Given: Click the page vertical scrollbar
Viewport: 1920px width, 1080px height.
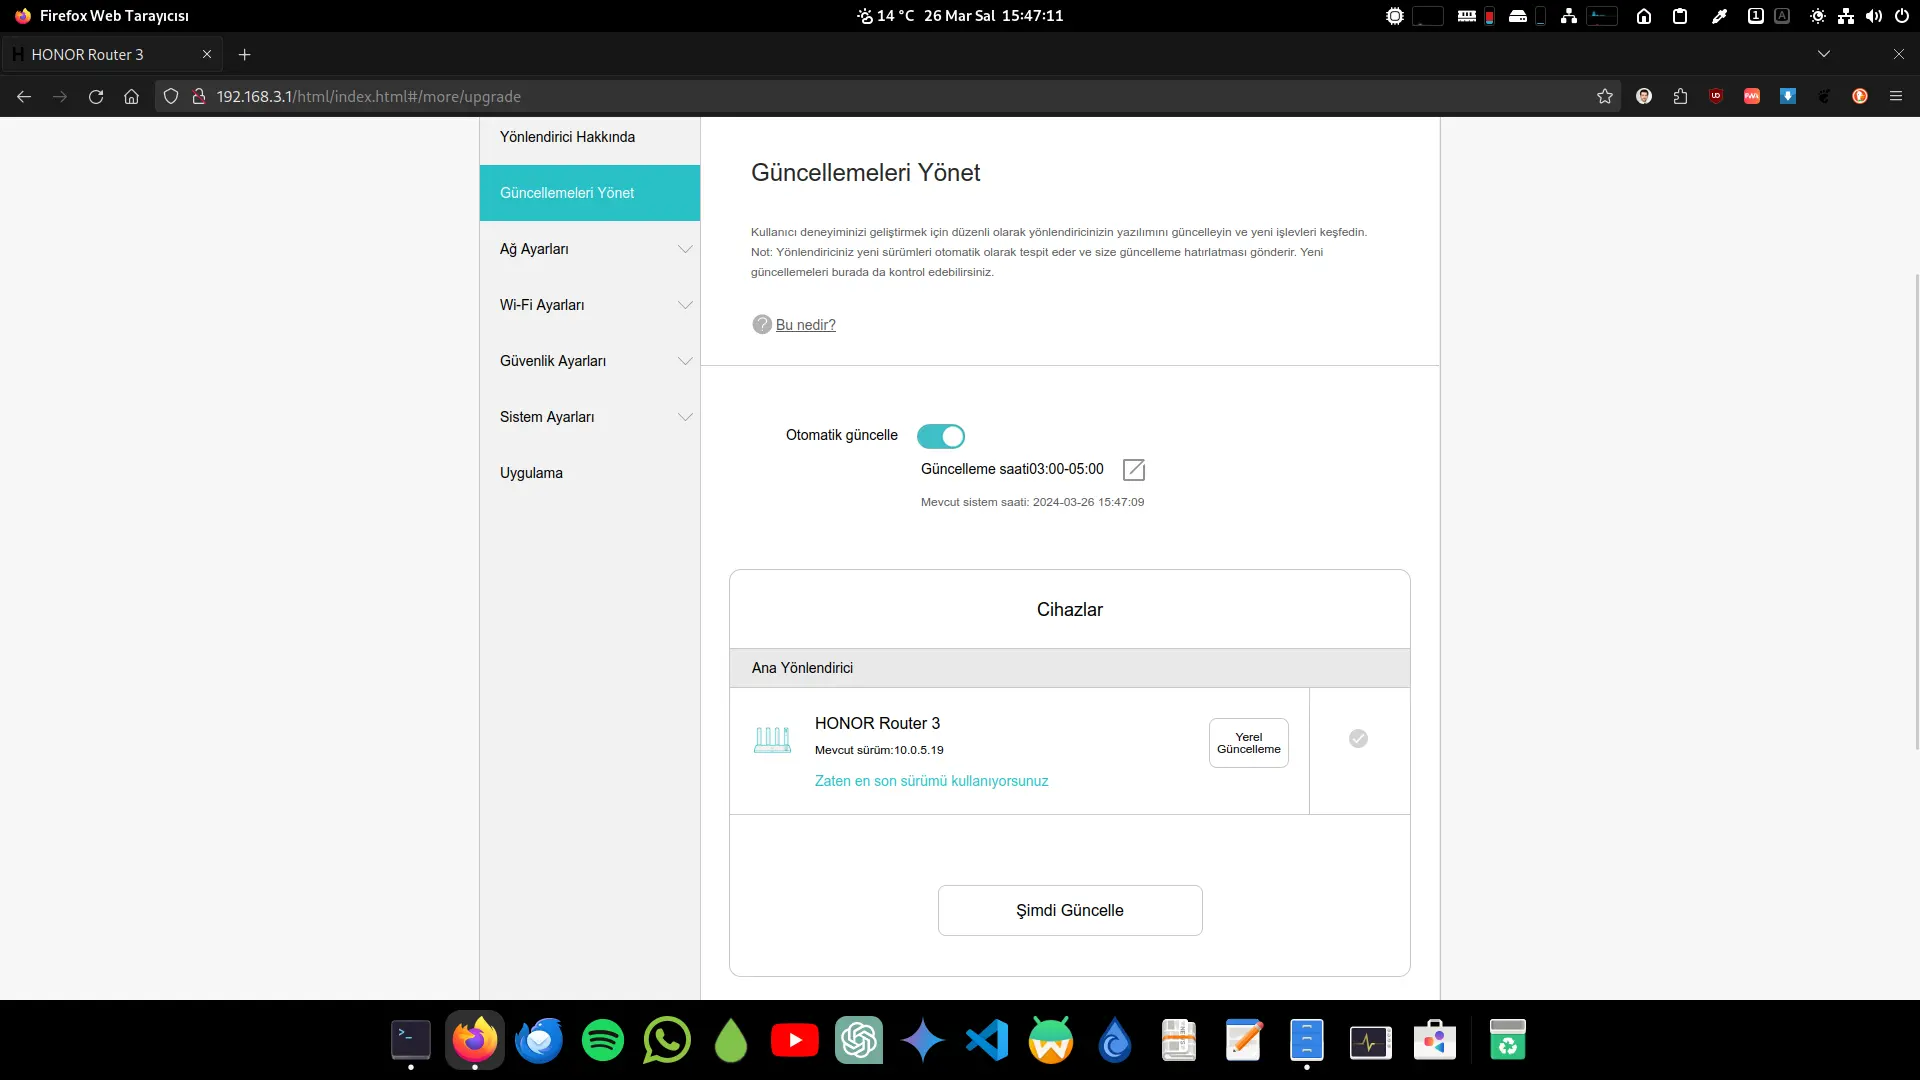Looking at the screenshot, I should pyautogui.click(x=1916, y=510).
